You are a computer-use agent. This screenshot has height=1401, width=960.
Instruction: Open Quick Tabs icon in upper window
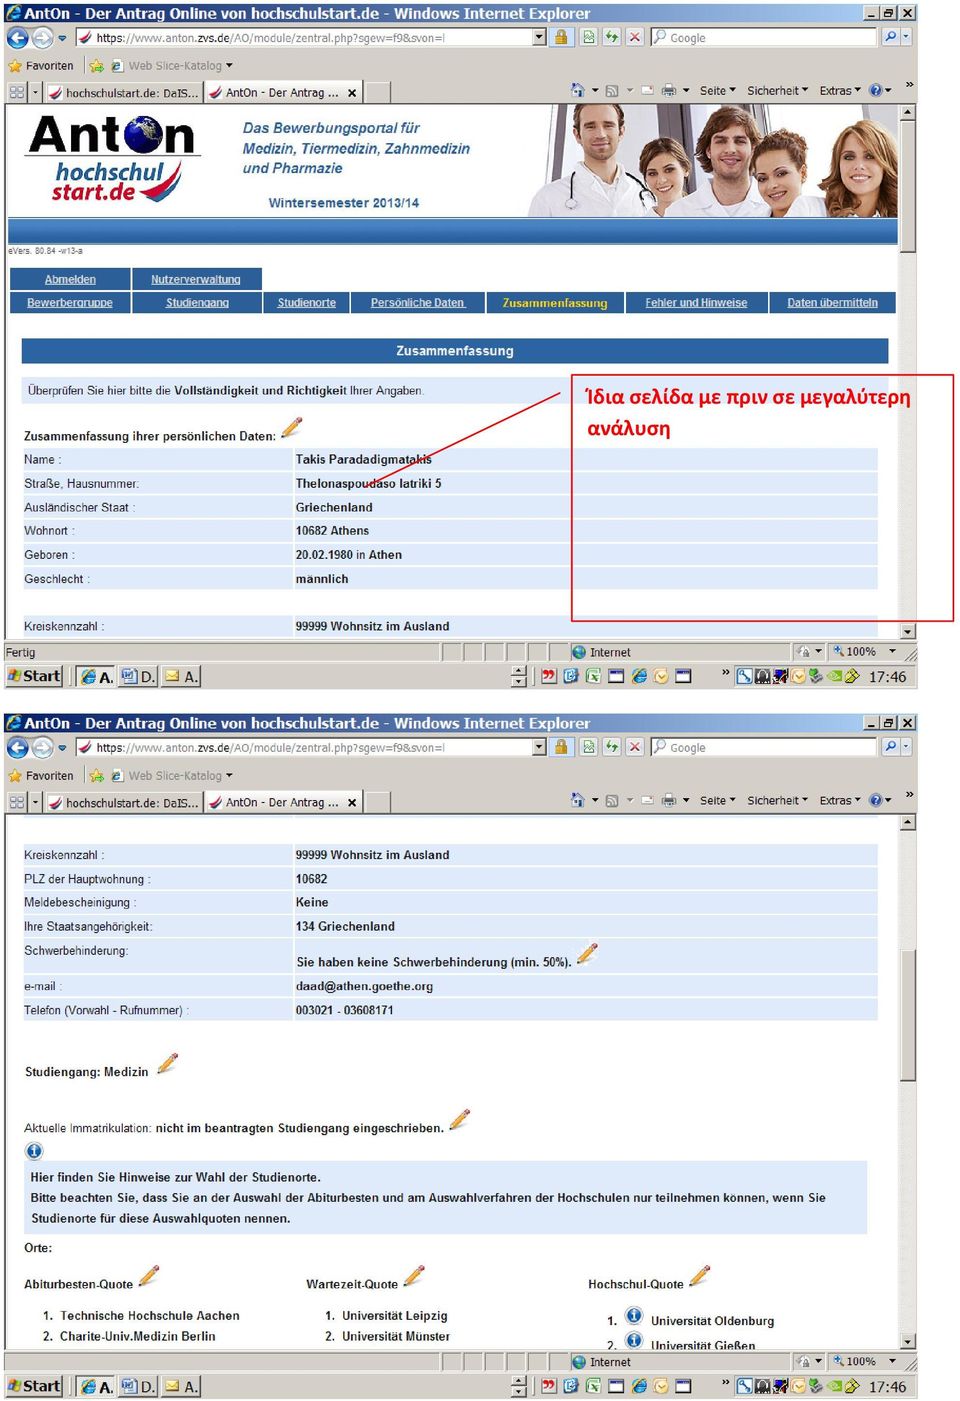click(17, 92)
